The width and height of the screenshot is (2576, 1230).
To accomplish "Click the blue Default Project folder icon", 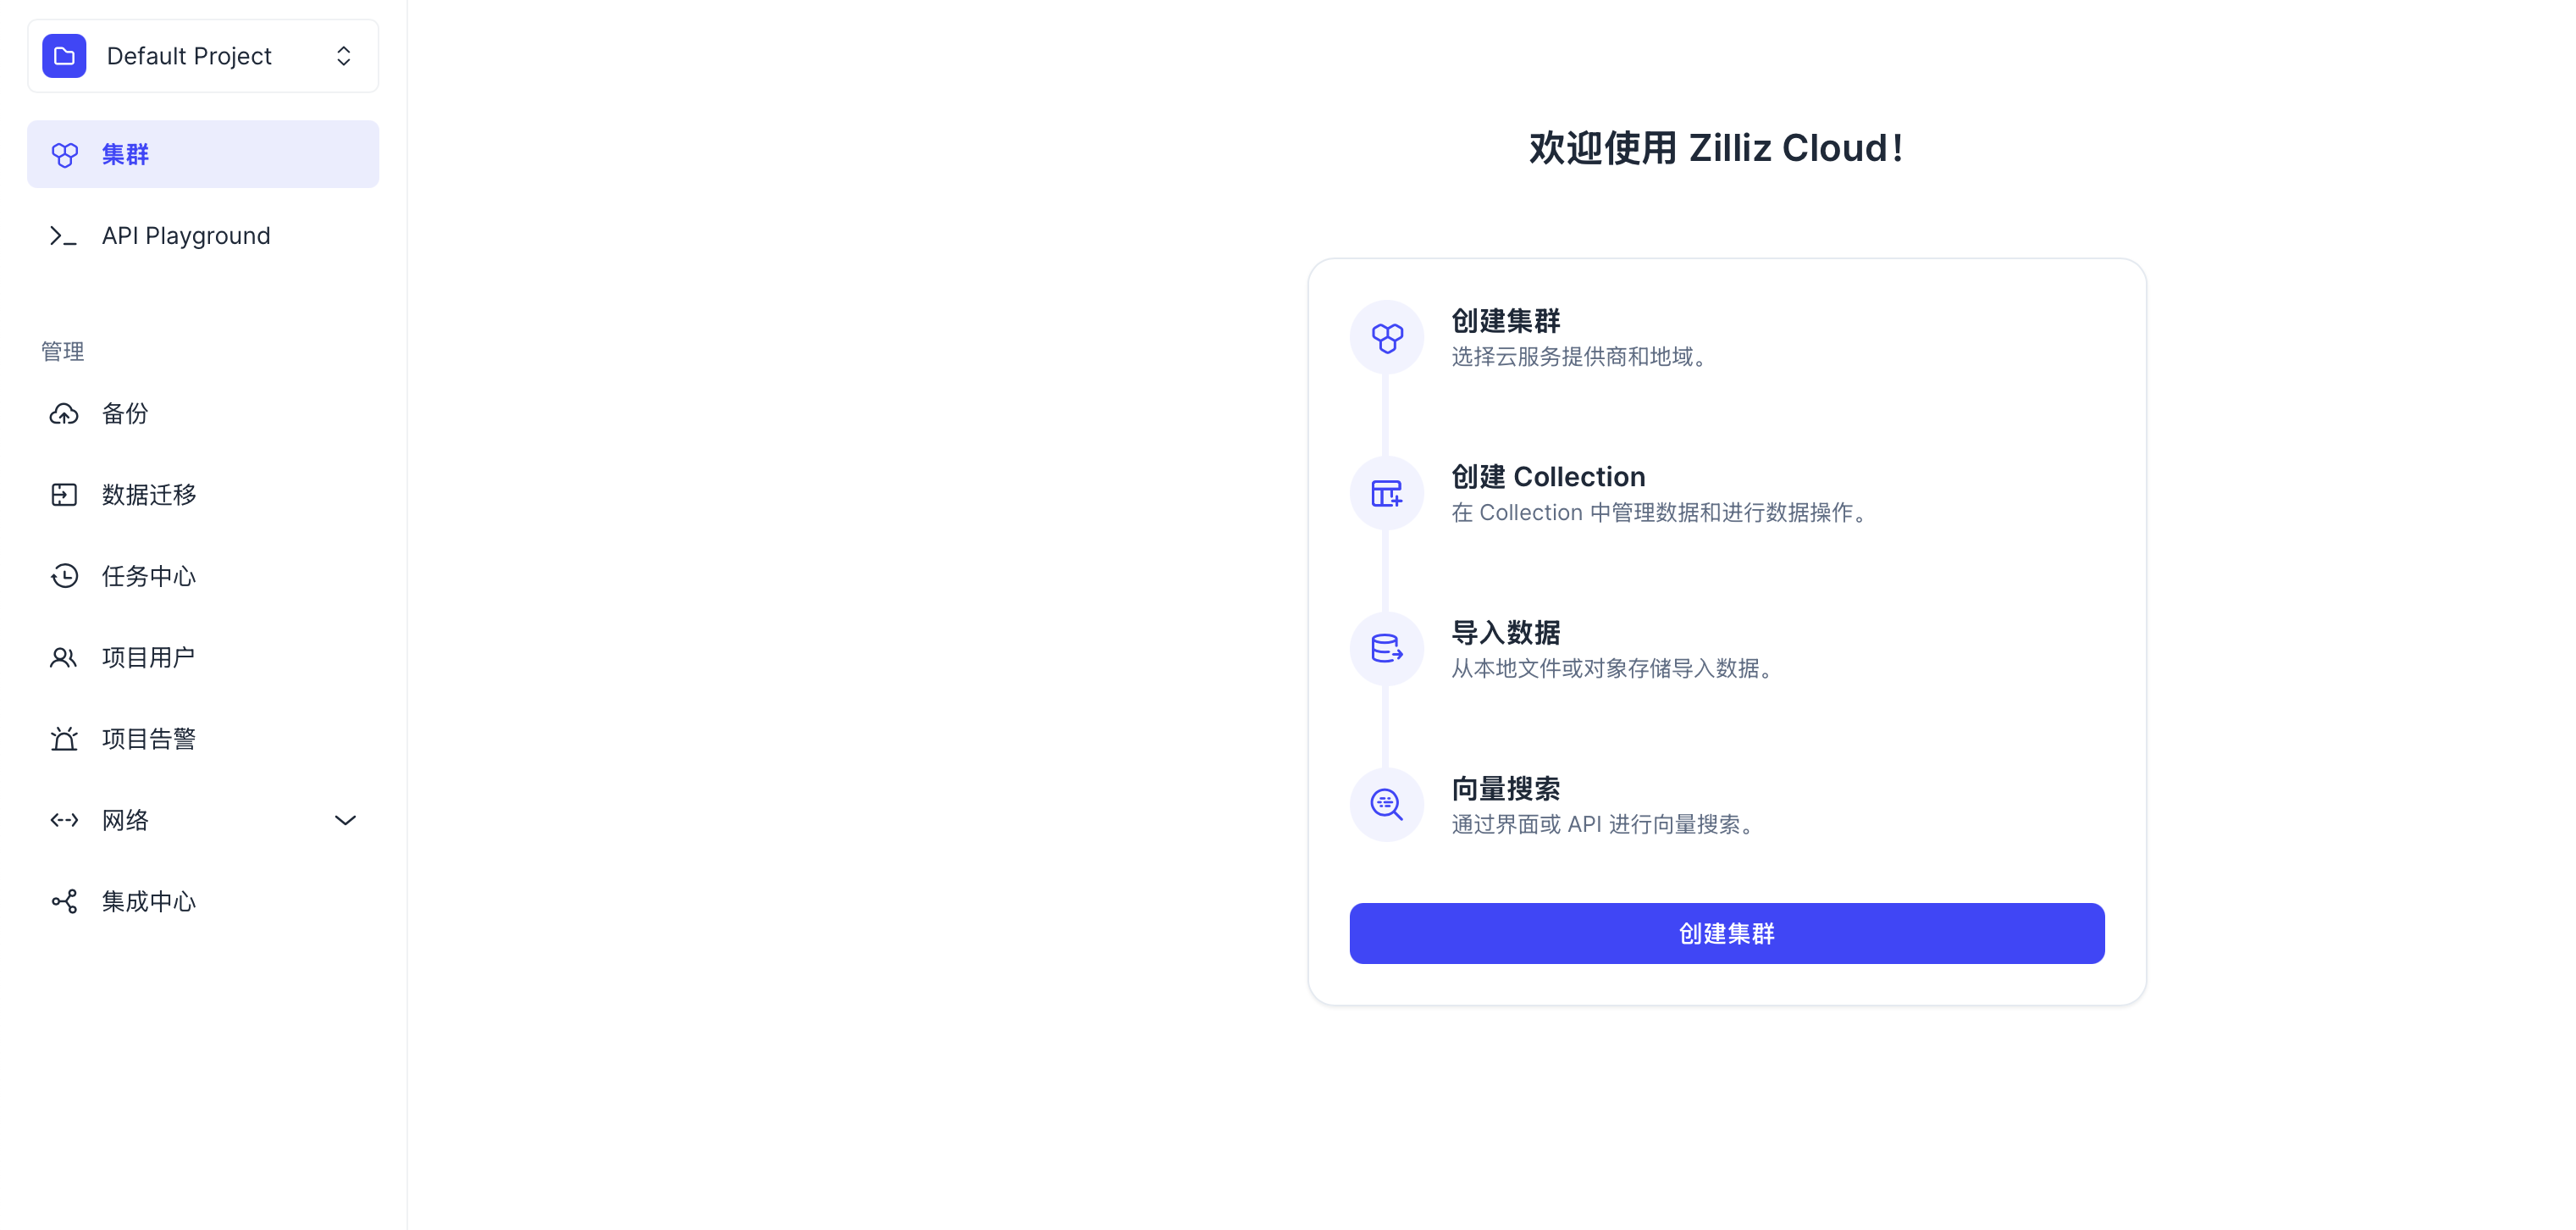I will [x=64, y=56].
